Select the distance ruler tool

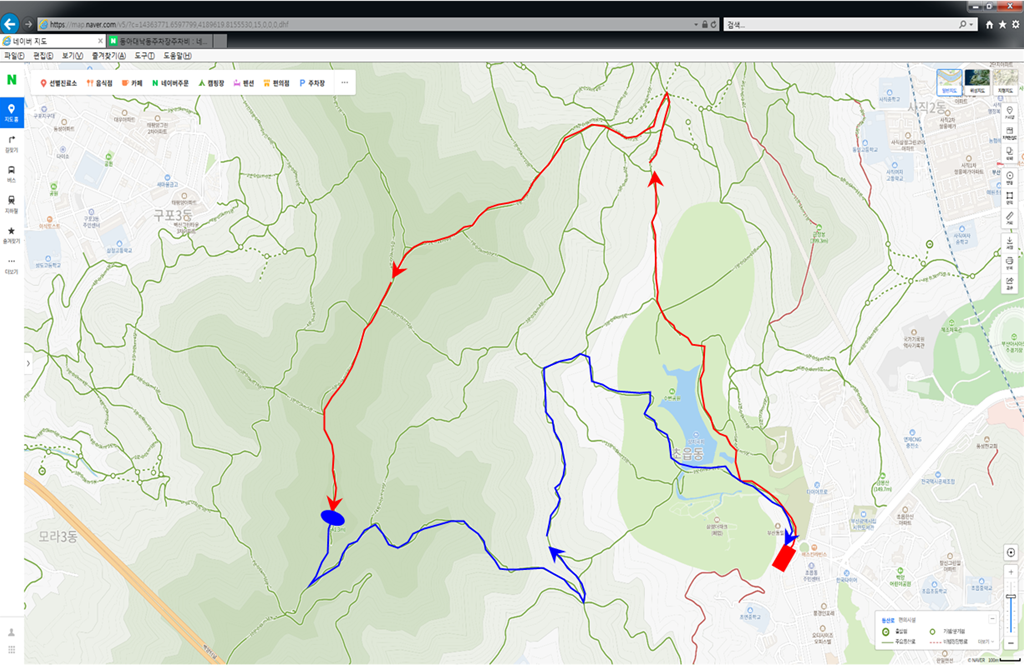(1010, 218)
